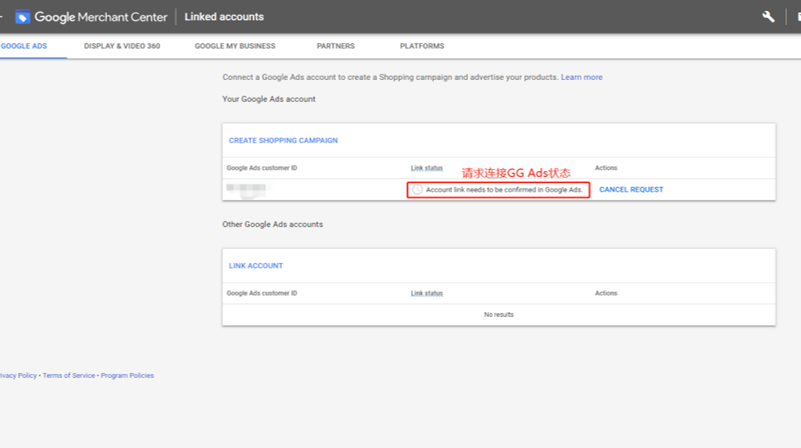
Task: Switch to the Google Ads tab
Action: pos(24,46)
